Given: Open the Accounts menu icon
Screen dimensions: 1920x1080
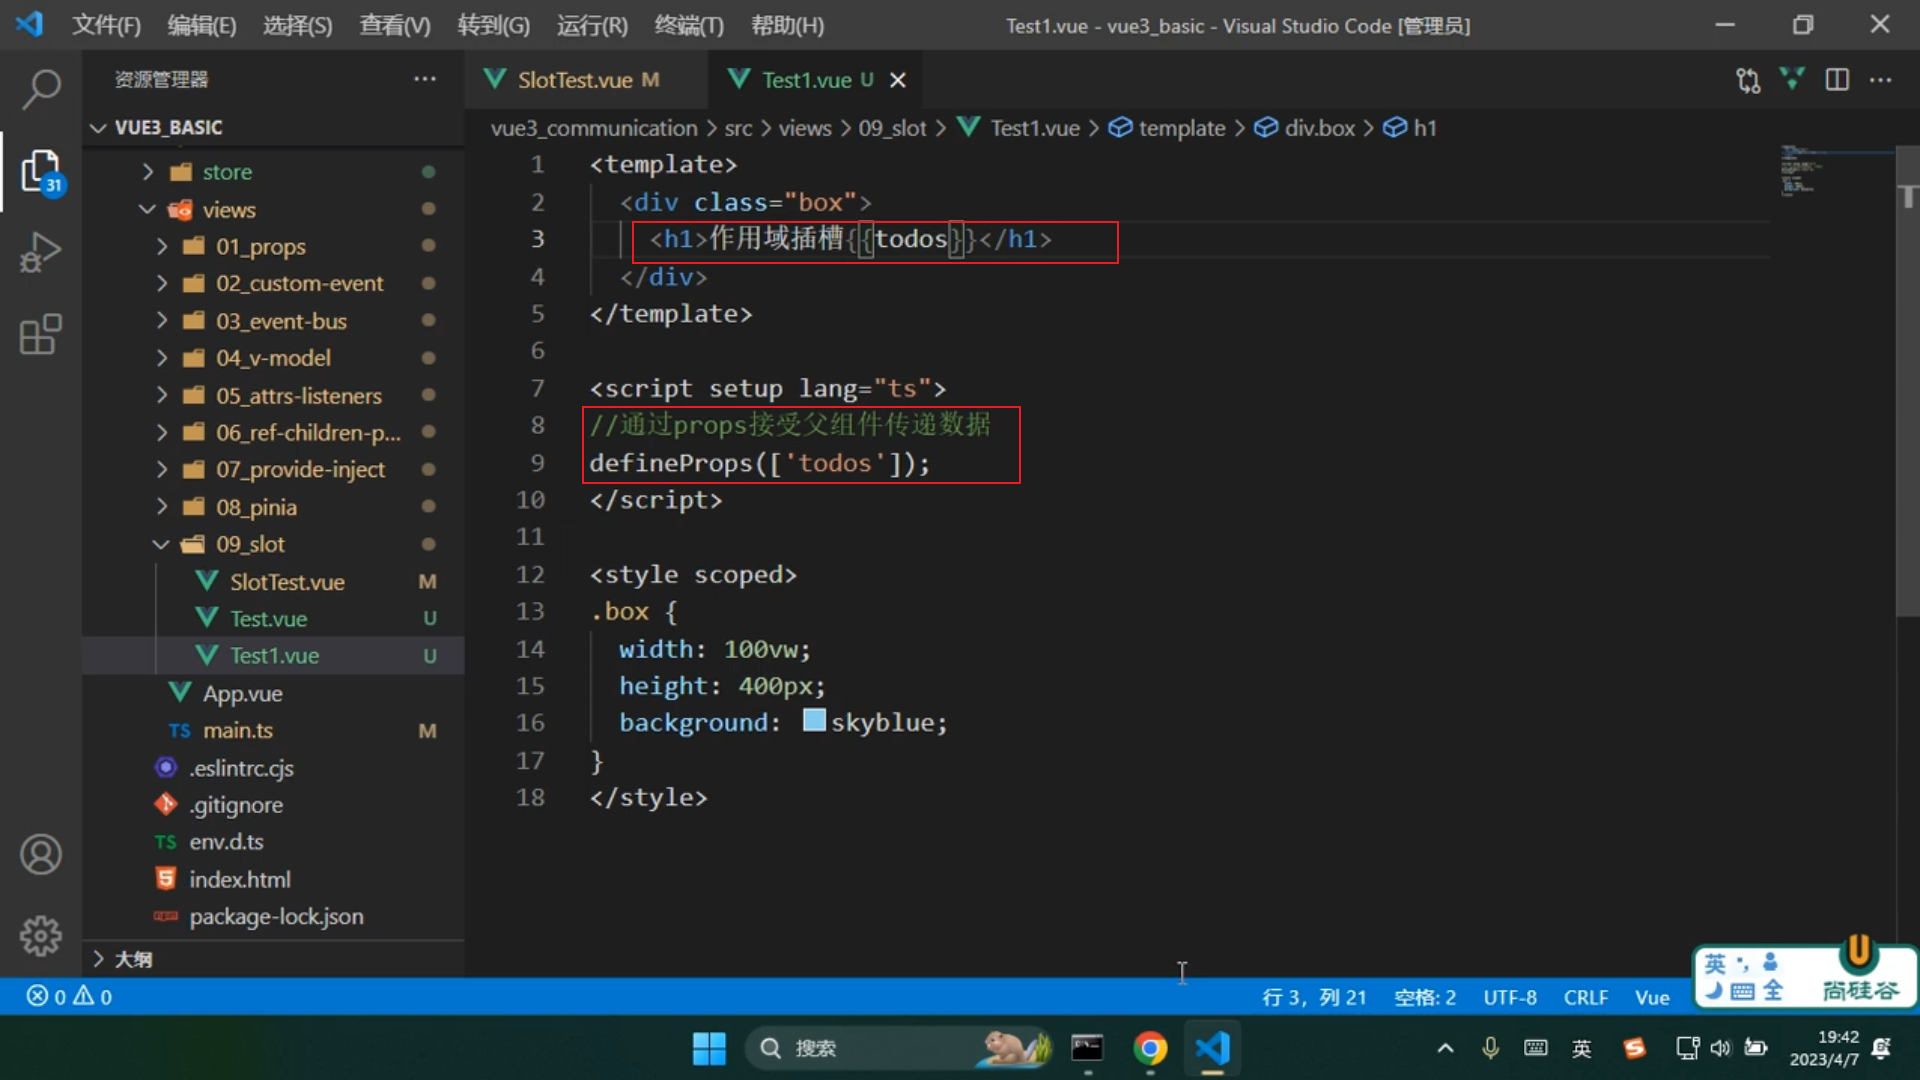Looking at the screenshot, I should click(41, 854).
